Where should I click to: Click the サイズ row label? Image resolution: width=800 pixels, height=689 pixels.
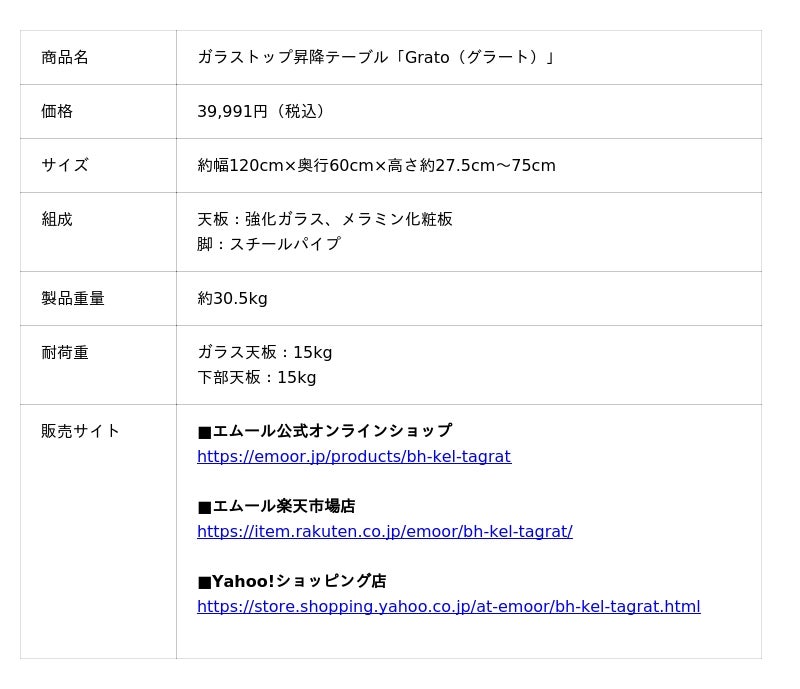pos(65,166)
